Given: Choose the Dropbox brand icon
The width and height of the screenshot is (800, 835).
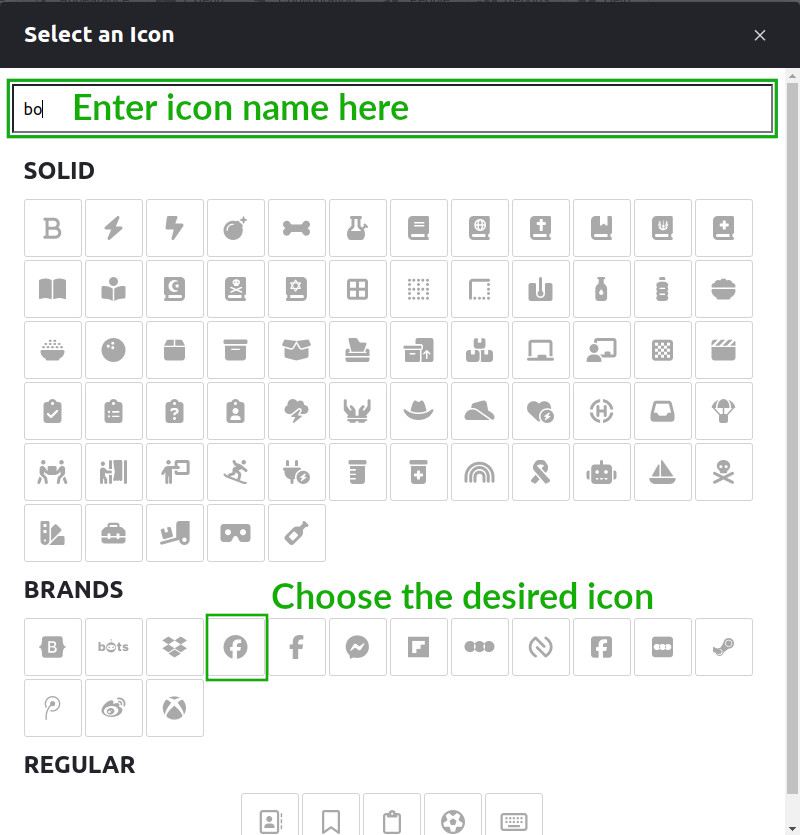Looking at the screenshot, I should pos(175,647).
